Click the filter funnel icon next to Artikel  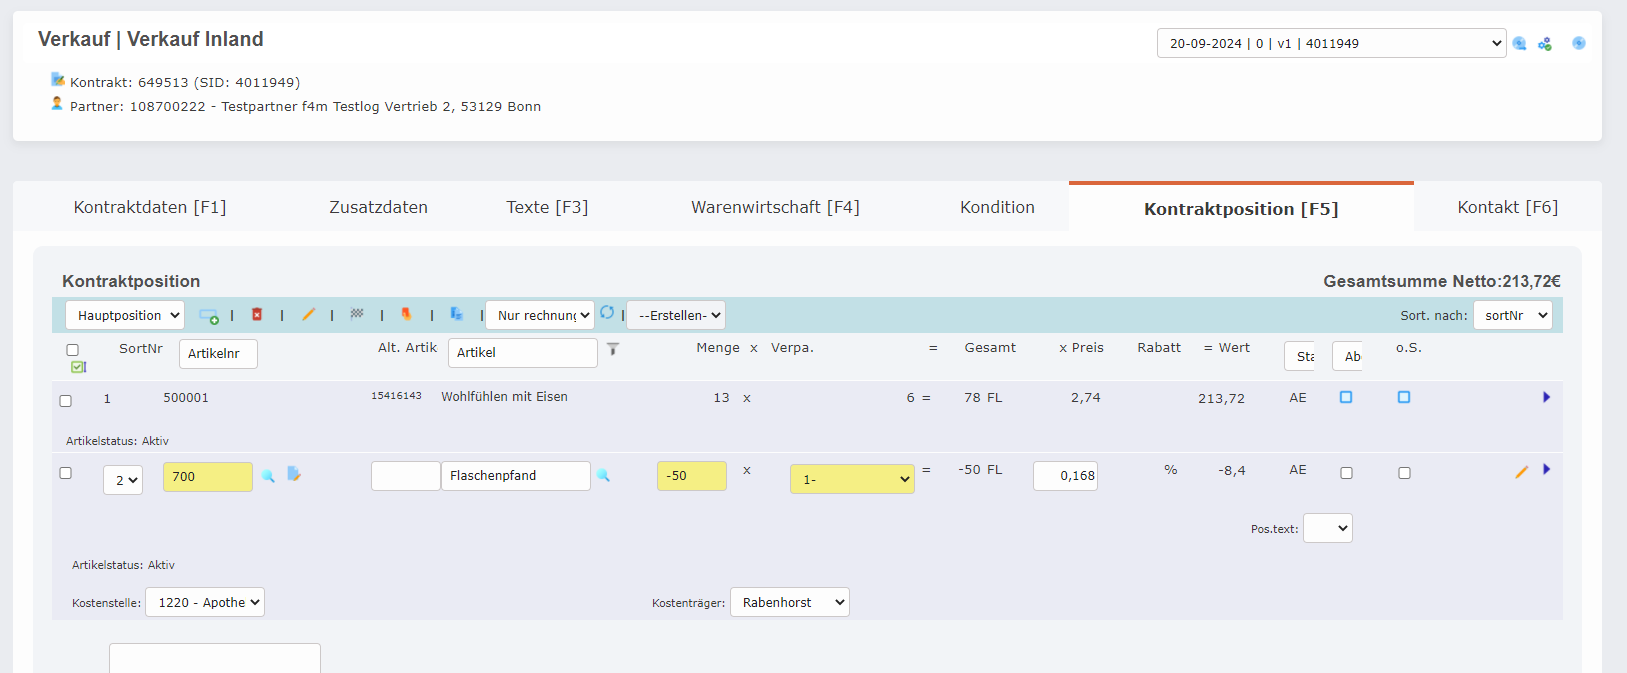(613, 349)
